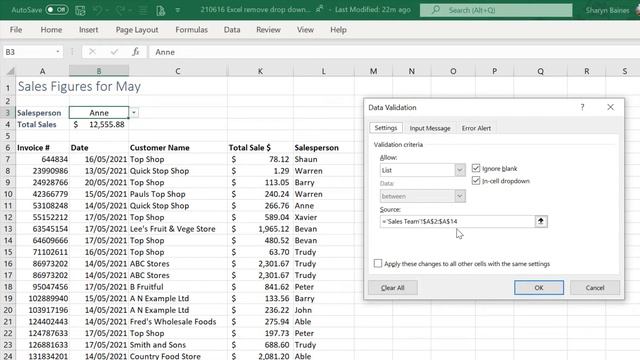Switch to the Formulas tab
Screen dimensions: 640x360
(x=191, y=30)
